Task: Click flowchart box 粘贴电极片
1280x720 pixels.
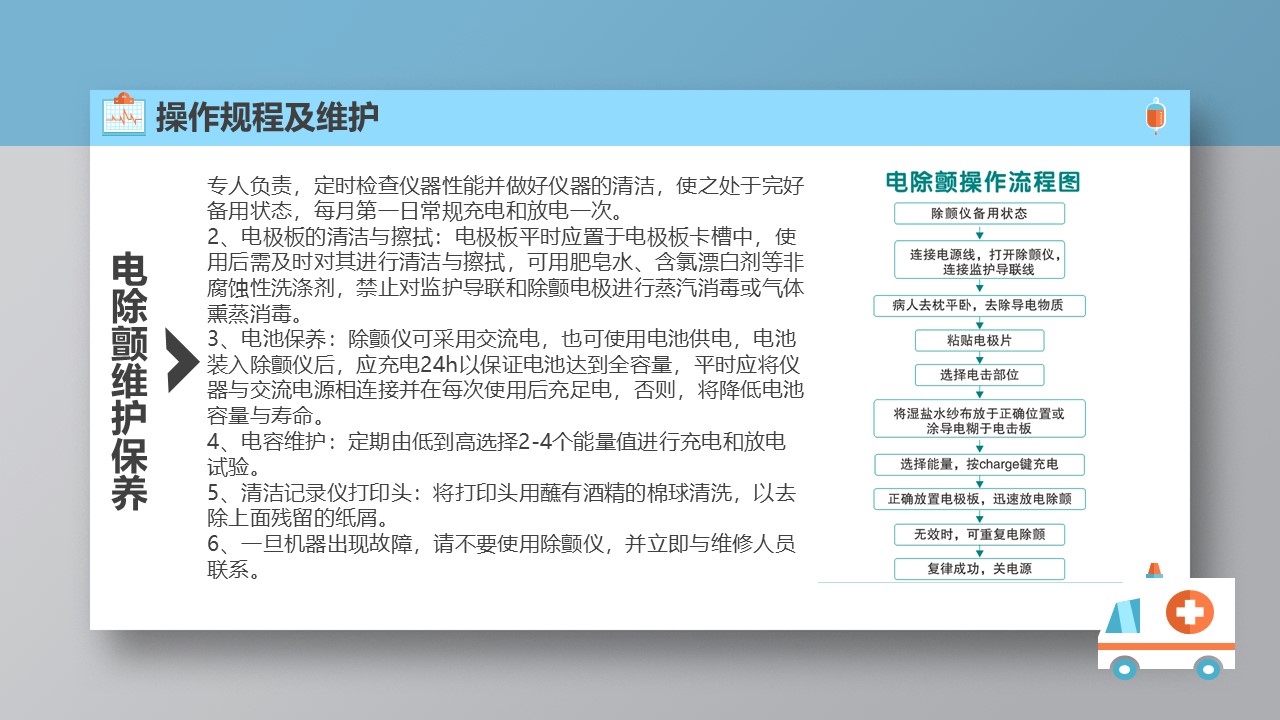Action: point(979,340)
